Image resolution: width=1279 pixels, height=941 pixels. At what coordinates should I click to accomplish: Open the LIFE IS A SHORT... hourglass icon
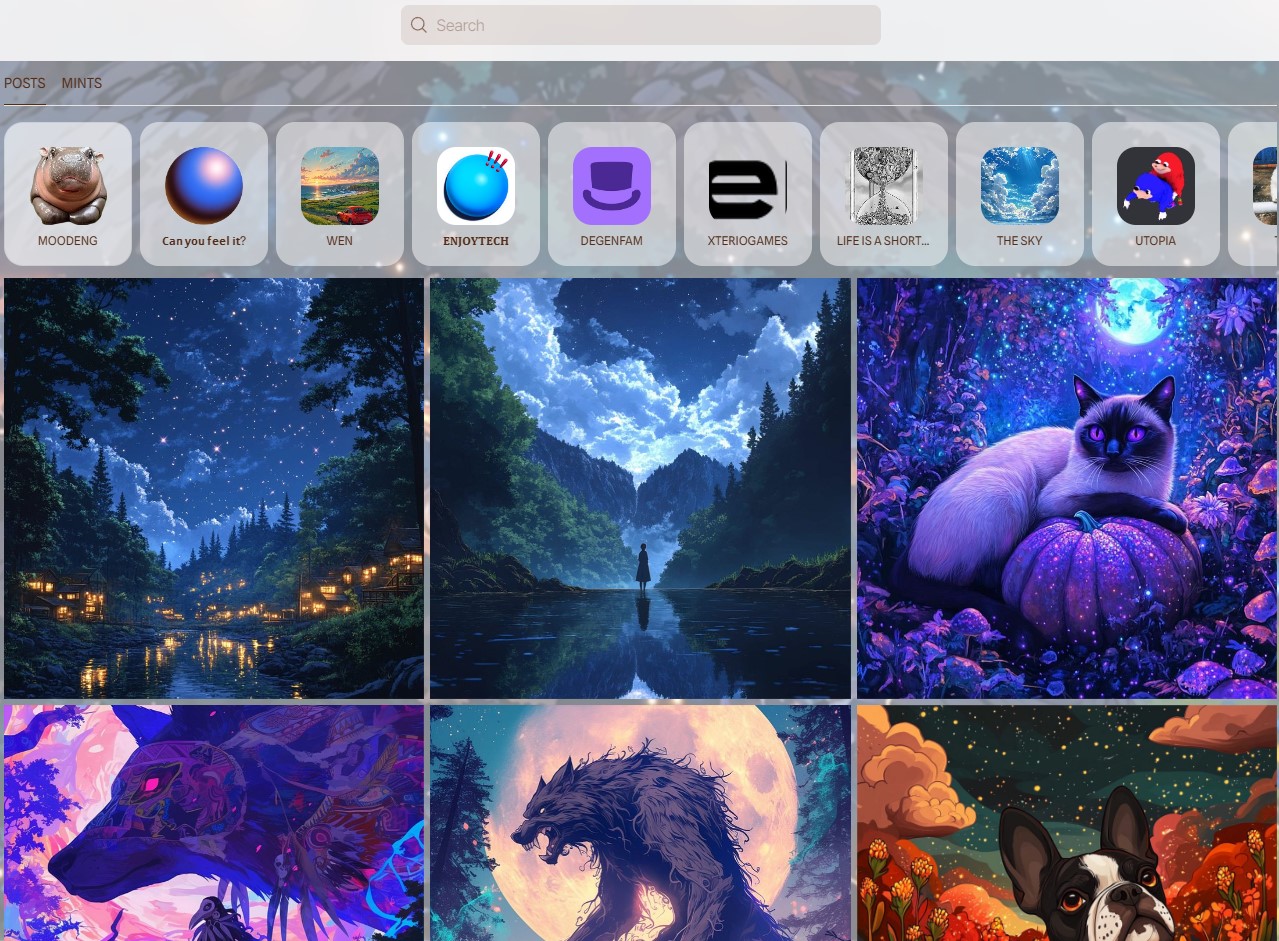click(x=884, y=185)
